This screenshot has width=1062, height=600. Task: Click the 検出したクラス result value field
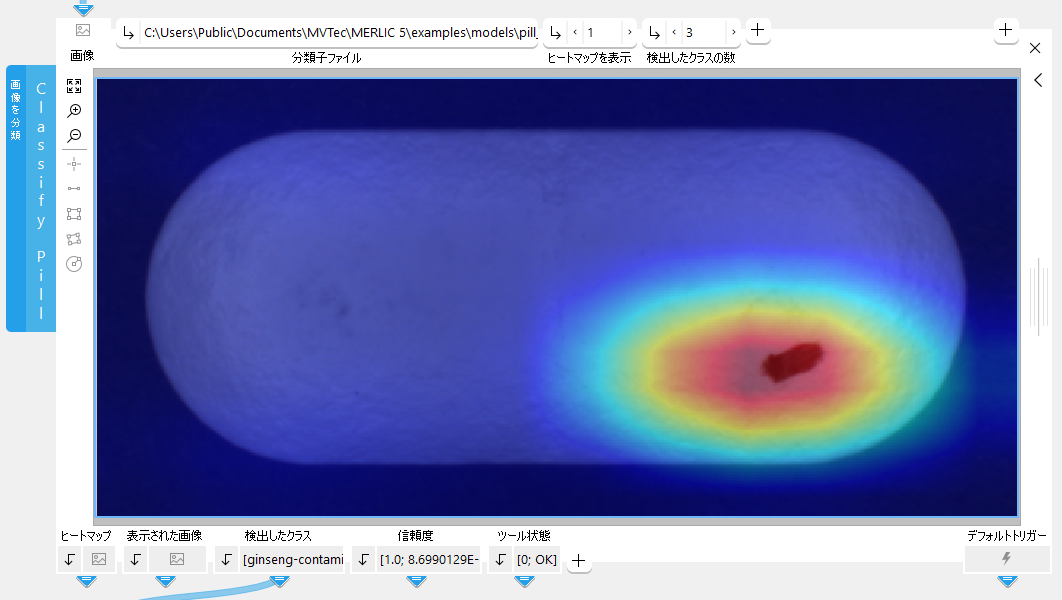[293, 560]
